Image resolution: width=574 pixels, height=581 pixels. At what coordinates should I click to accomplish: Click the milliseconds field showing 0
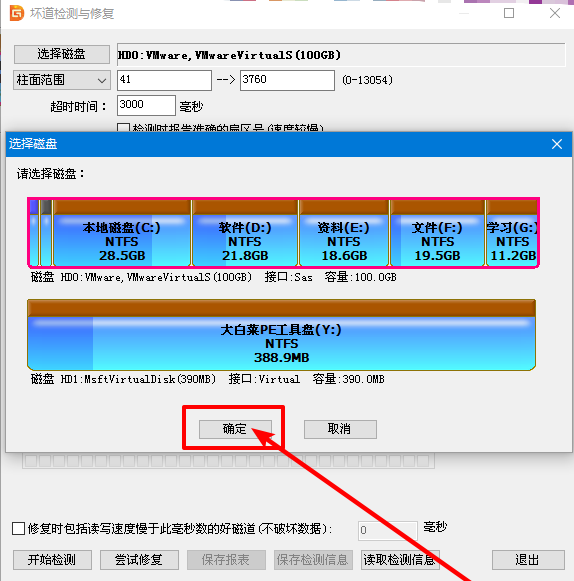click(x=388, y=530)
